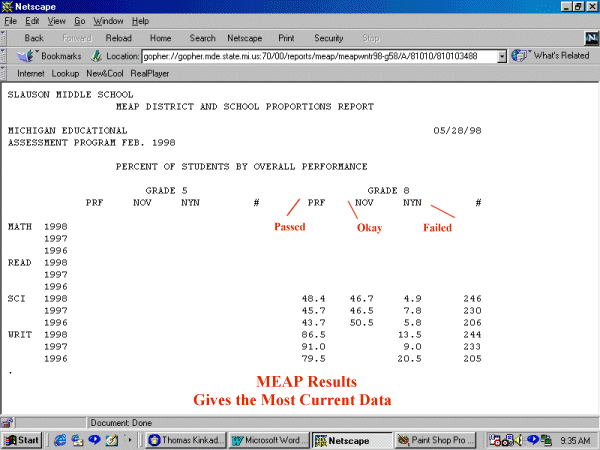Click inside the Location URL field

point(318,56)
